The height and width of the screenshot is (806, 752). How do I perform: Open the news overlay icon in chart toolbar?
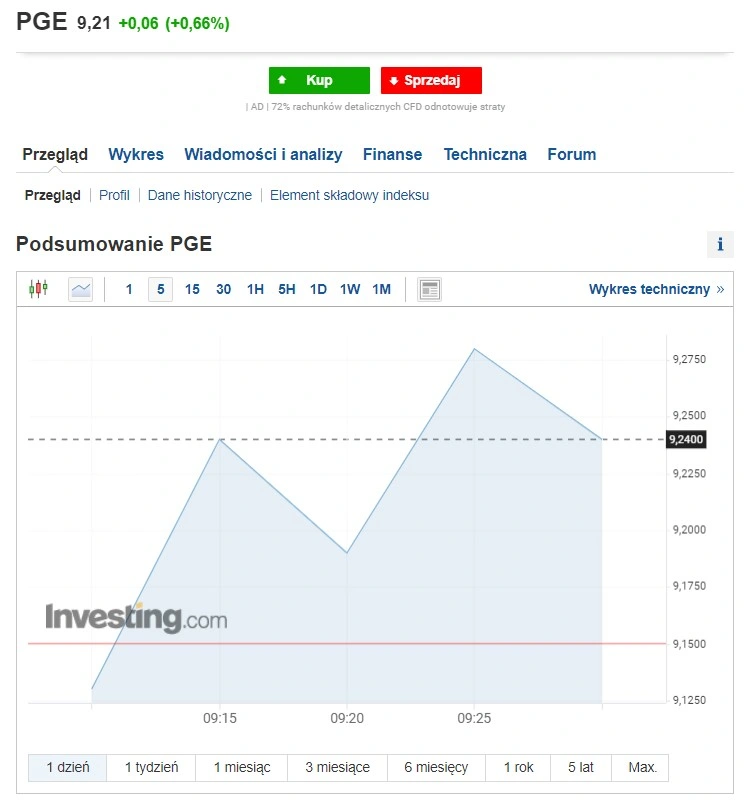429,289
